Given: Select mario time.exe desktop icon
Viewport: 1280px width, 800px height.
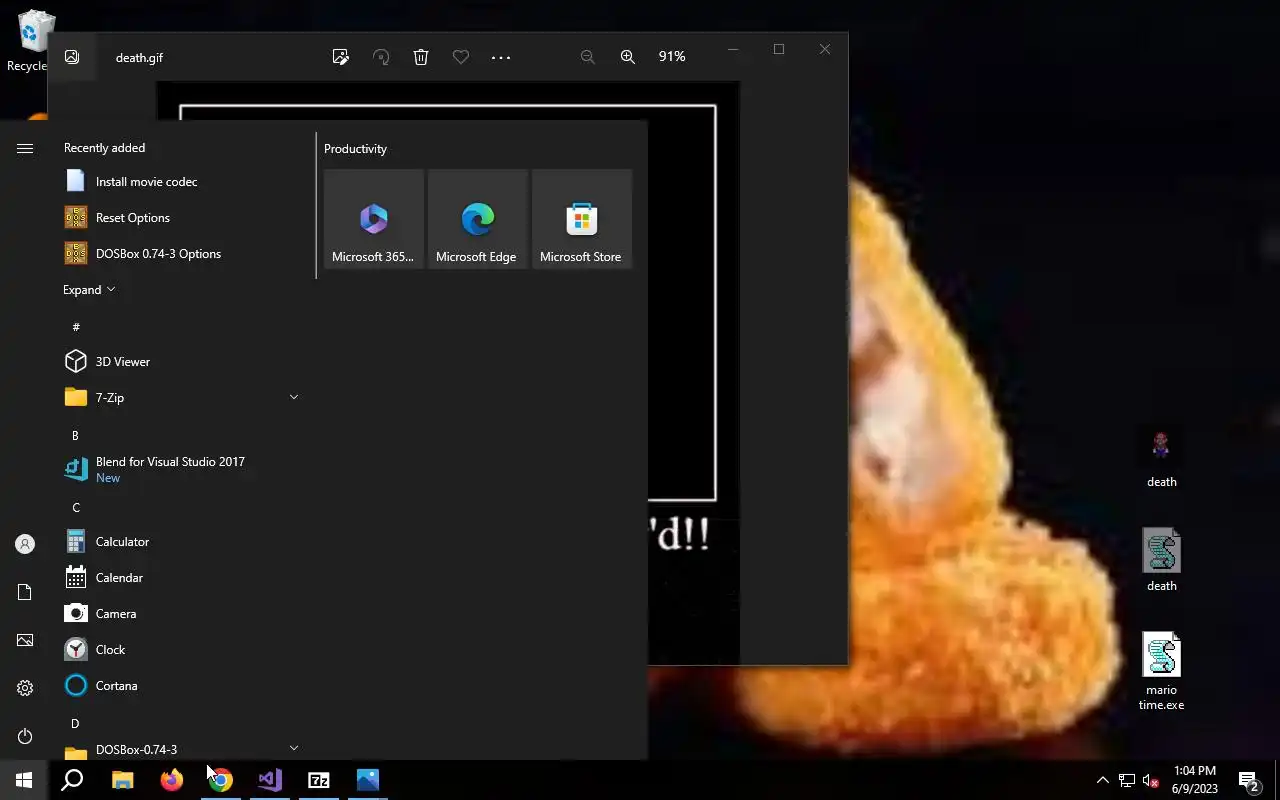Looking at the screenshot, I should [1161, 671].
